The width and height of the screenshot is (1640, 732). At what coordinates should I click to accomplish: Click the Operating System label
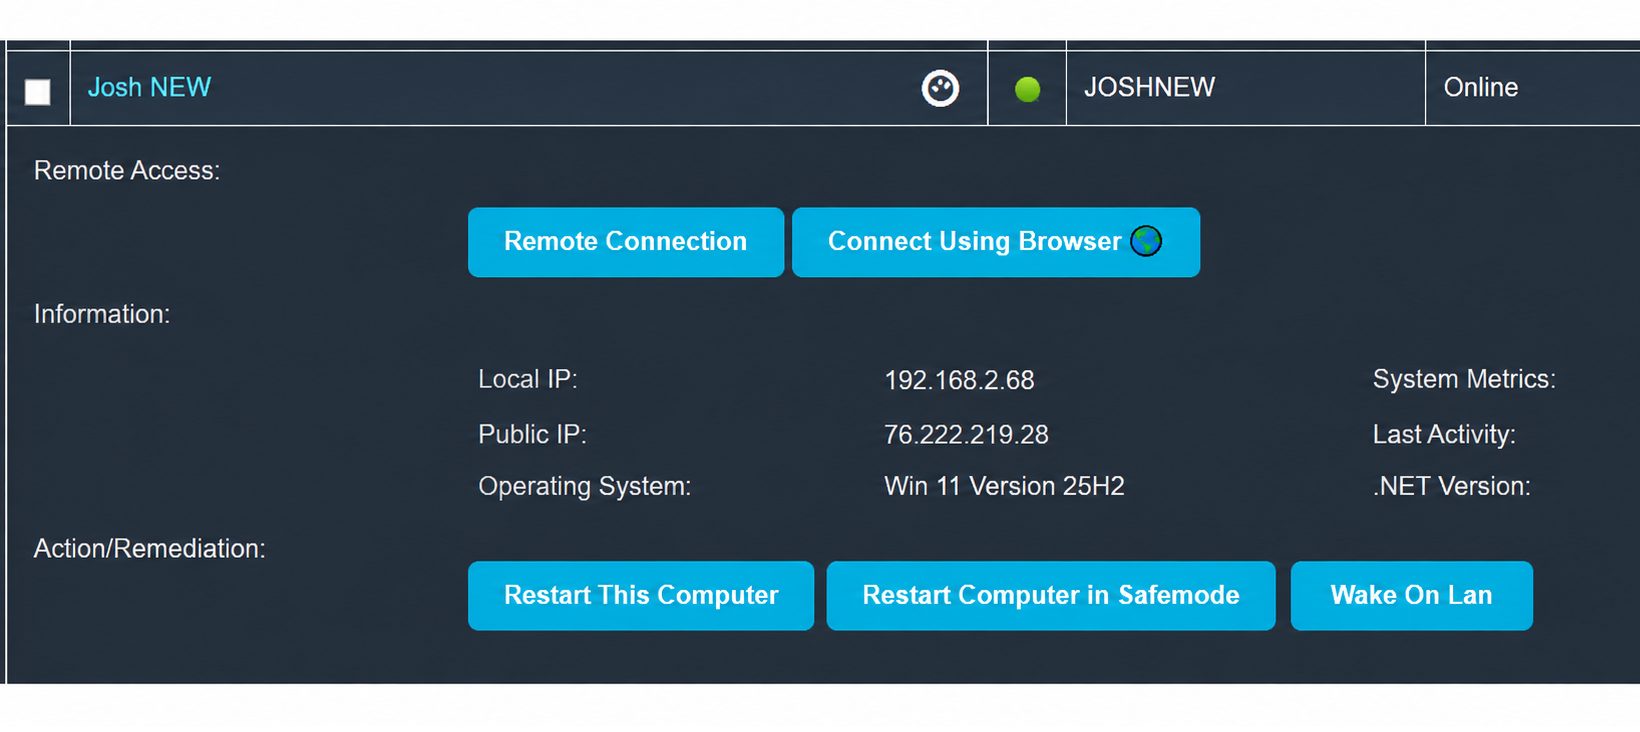click(584, 486)
